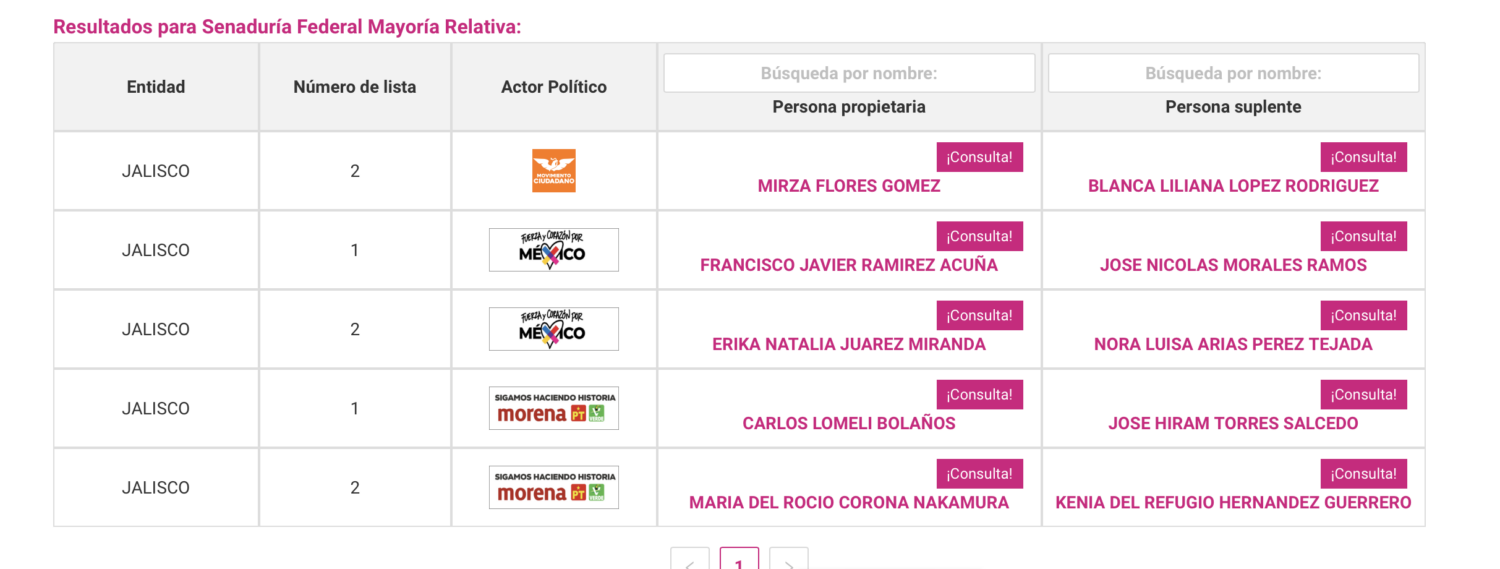Click the Movimiento Ciudadano party logo

(x=553, y=171)
